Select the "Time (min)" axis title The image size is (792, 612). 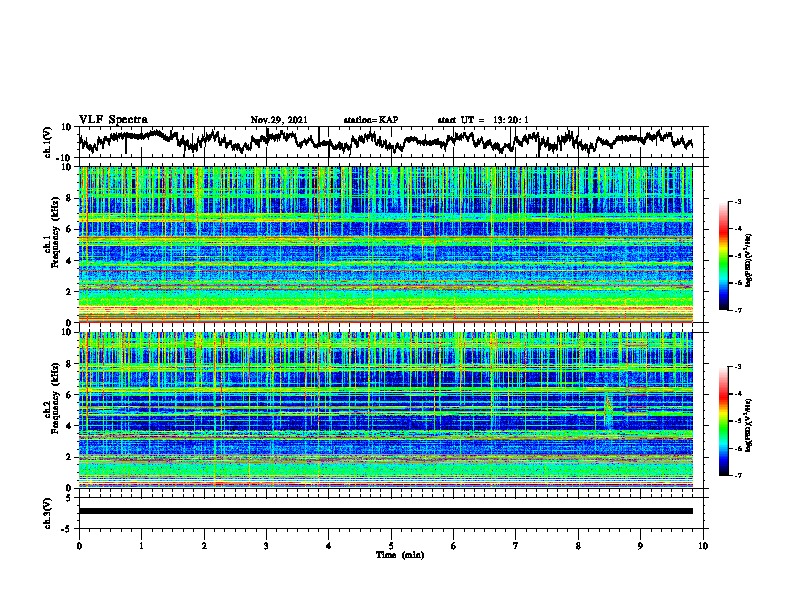click(x=400, y=555)
